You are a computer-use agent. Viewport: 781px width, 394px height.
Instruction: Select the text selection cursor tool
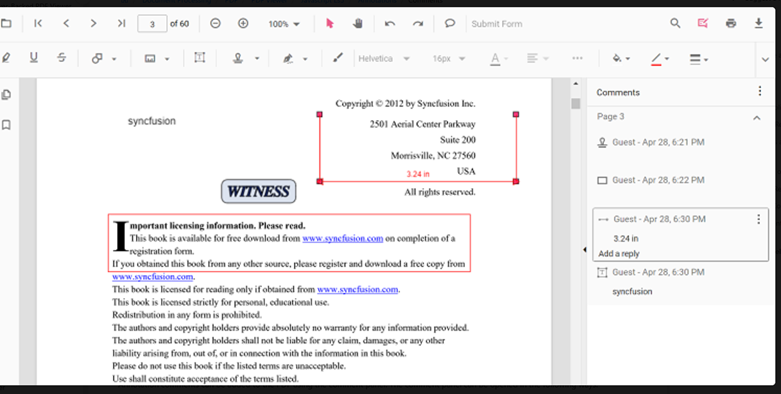pos(330,23)
